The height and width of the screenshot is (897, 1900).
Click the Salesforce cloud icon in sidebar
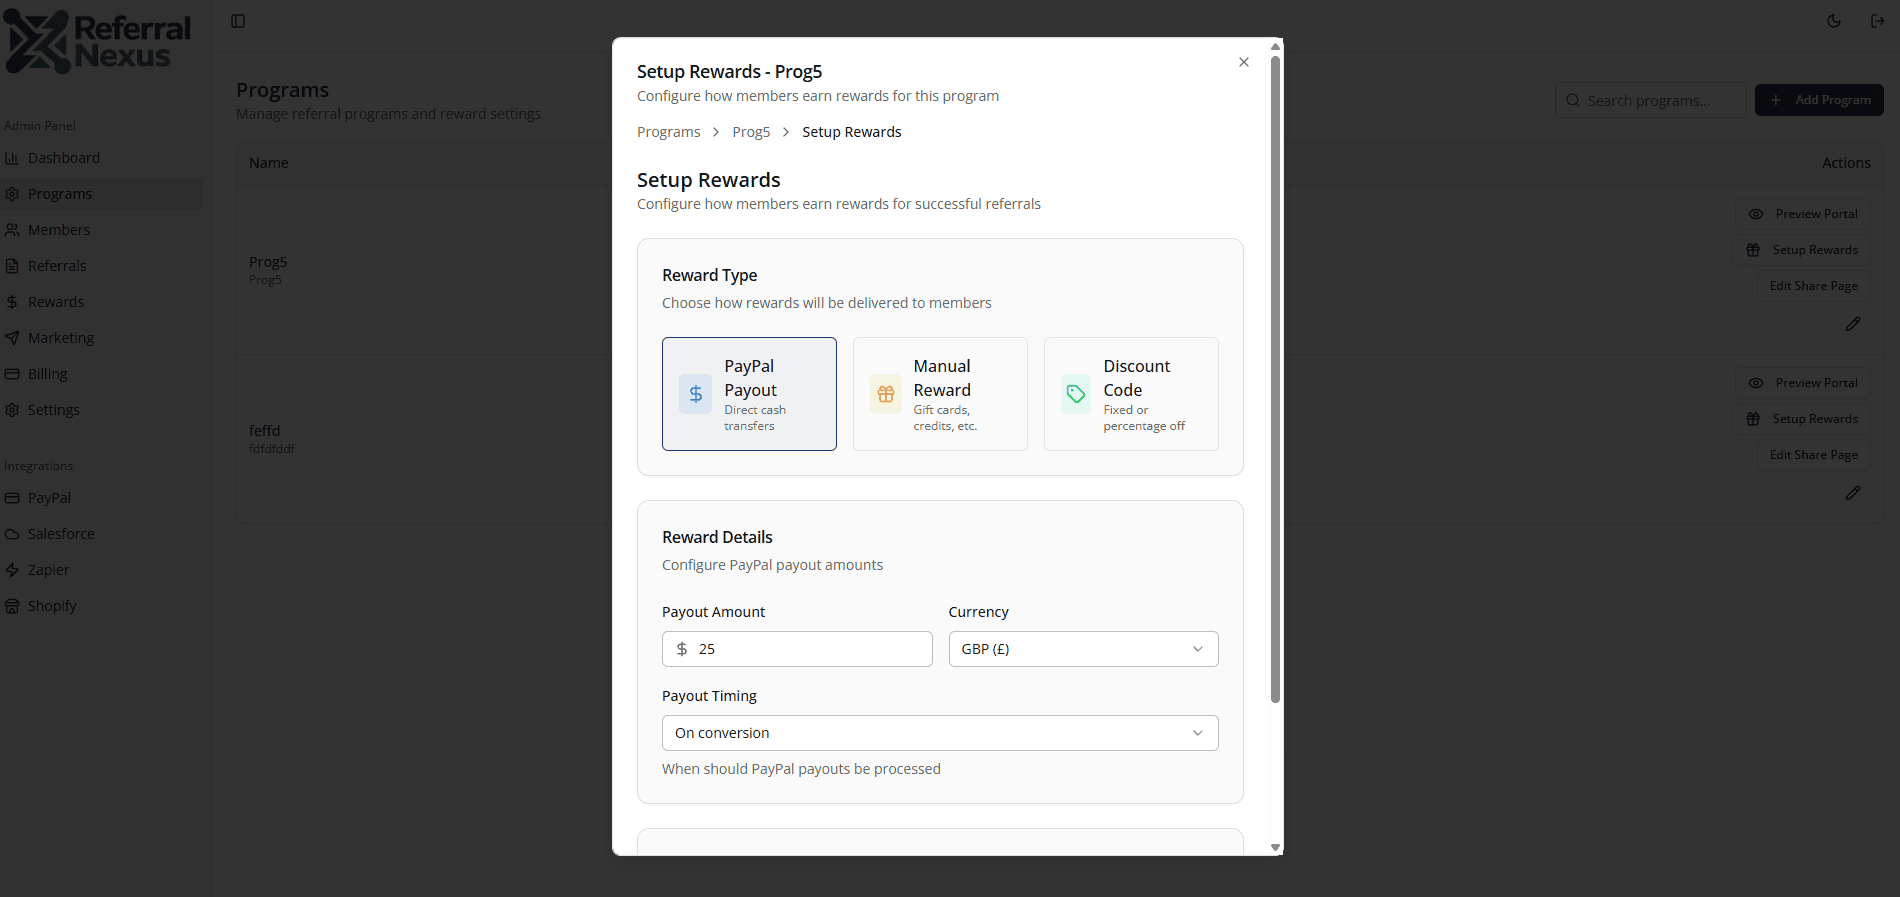click(x=12, y=534)
